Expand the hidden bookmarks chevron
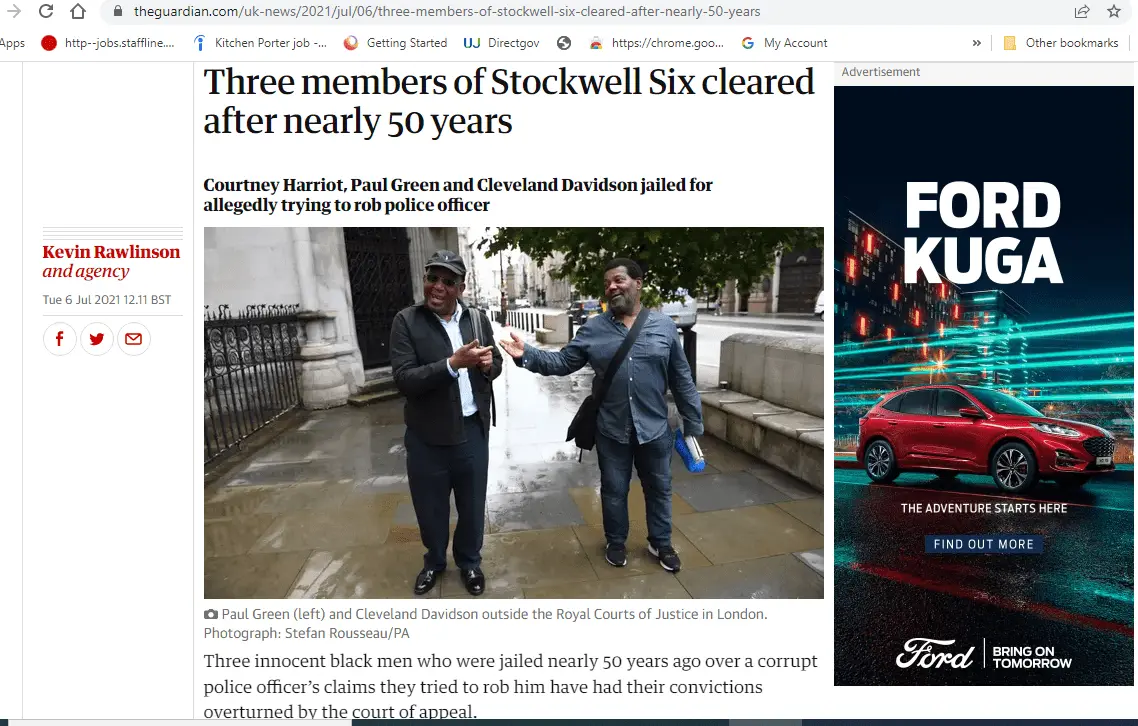The width and height of the screenshot is (1138, 726). click(977, 43)
